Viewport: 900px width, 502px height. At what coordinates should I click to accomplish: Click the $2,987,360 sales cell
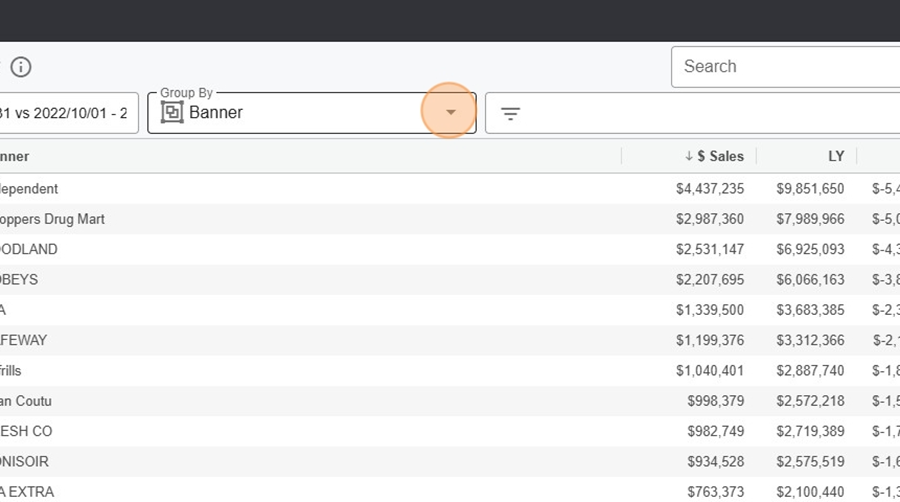tap(709, 219)
